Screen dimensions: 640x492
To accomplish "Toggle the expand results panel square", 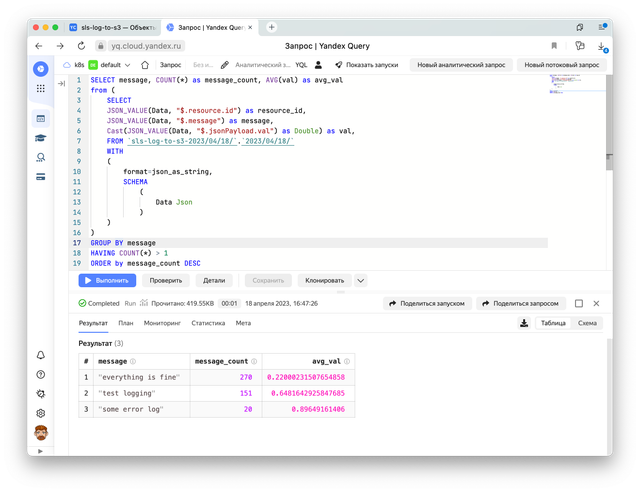I will click(x=578, y=303).
